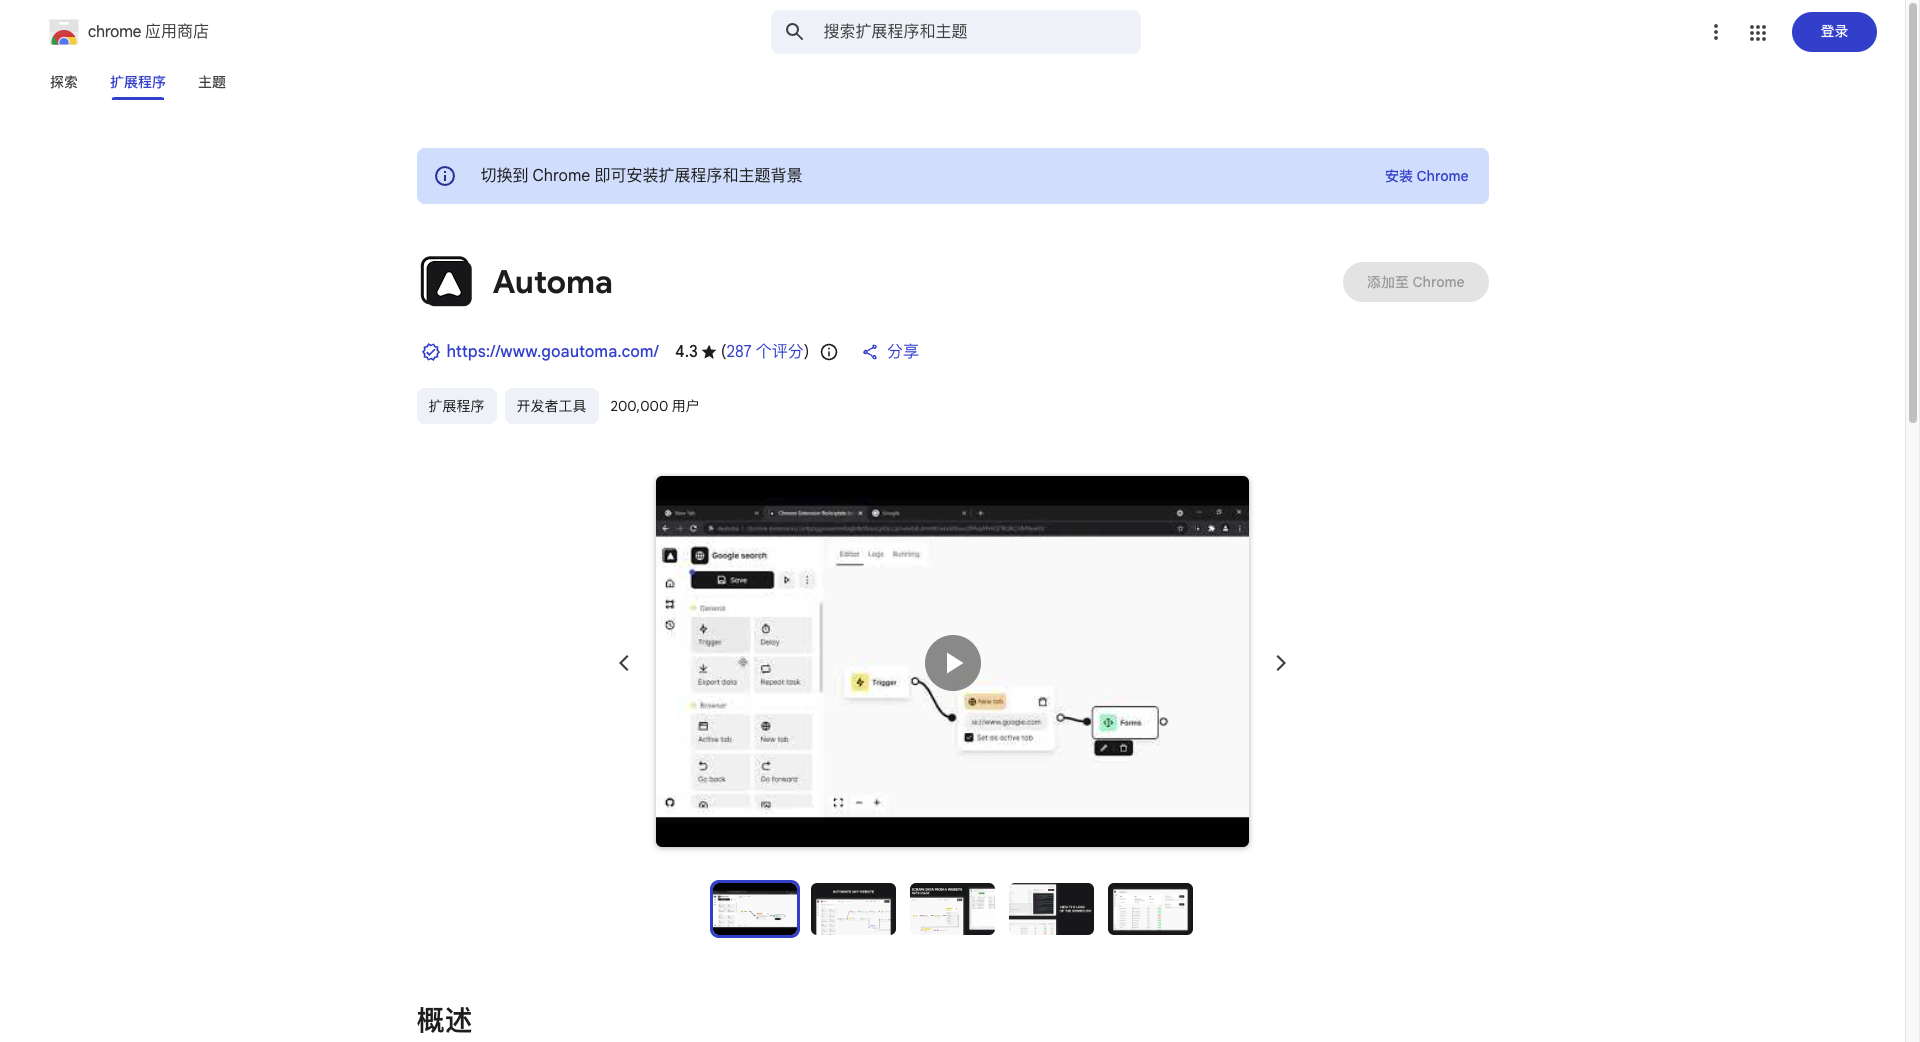
Task: Select the third preview thumbnail
Action: tap(952, 909)
